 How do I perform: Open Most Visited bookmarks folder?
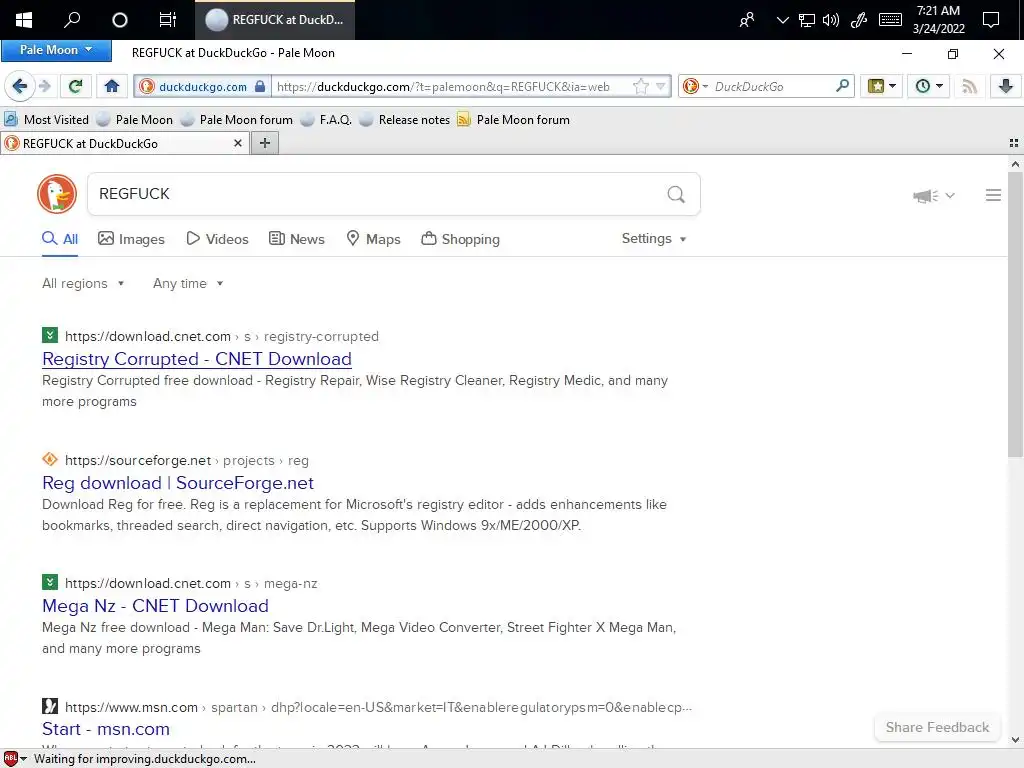click(x=46, y=120)
